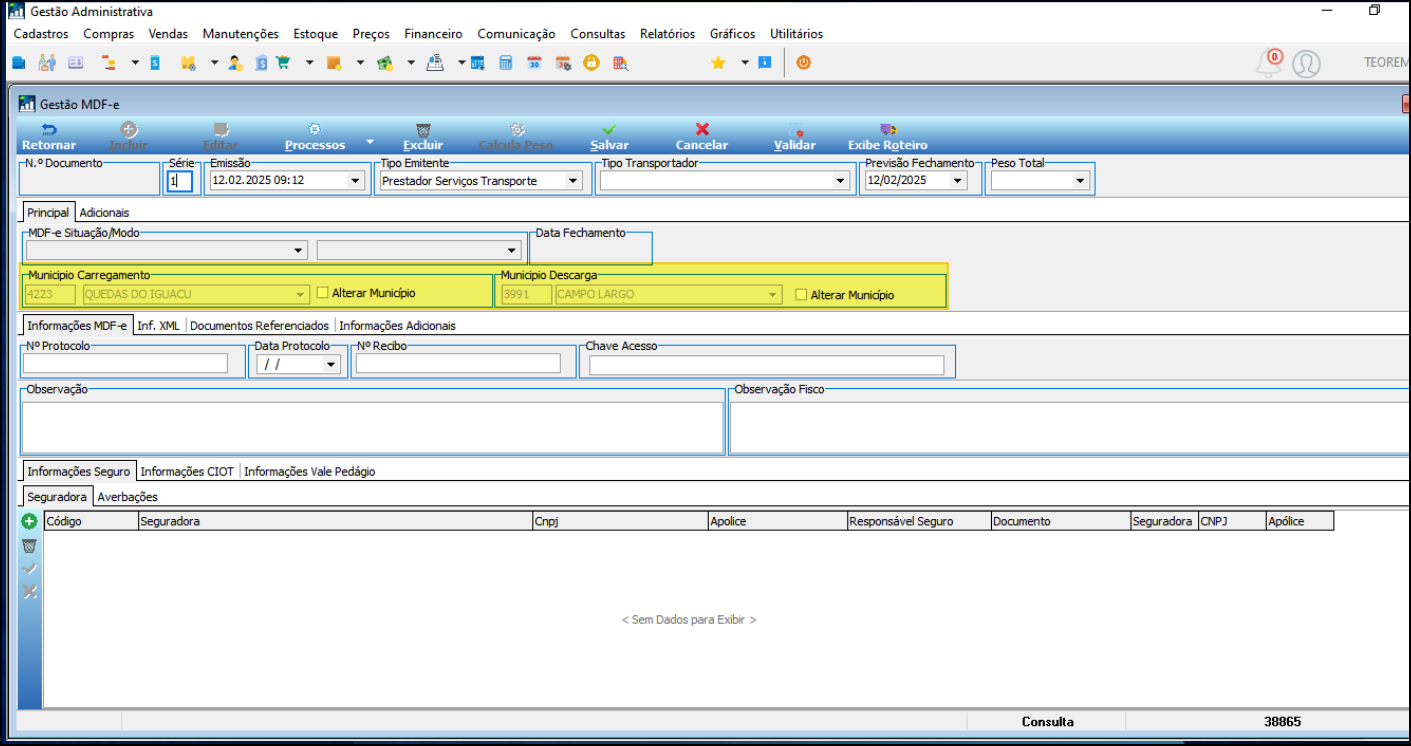Open the Relatórios menu

667,34
